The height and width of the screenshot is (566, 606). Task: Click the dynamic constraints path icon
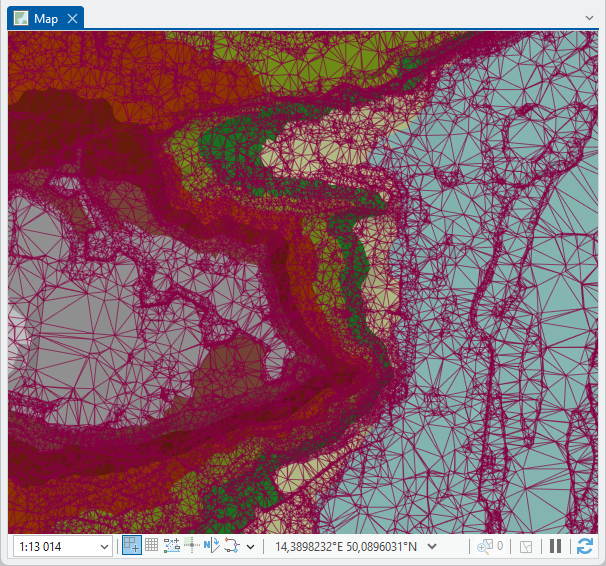point(232,545)
